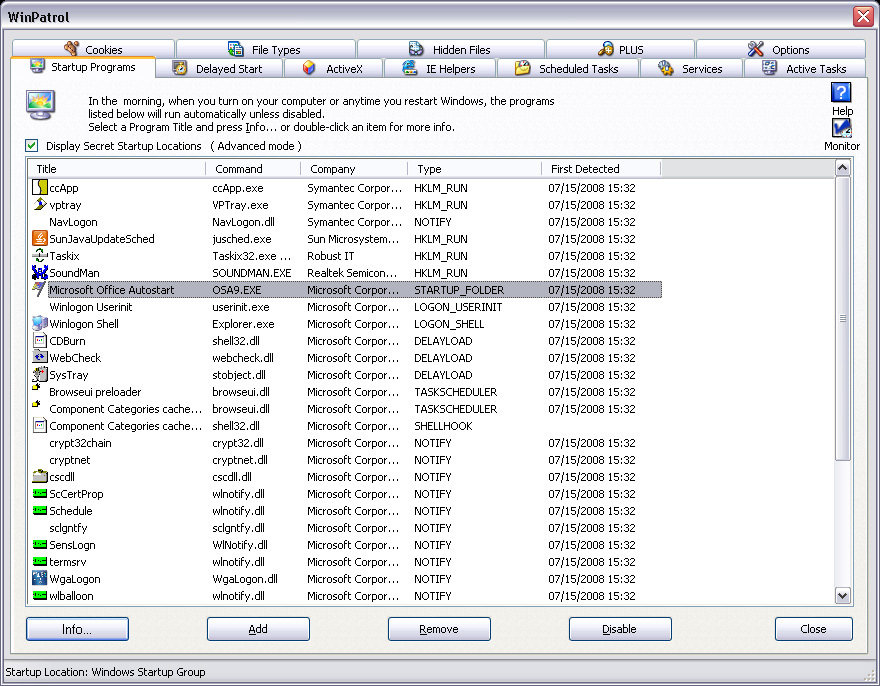
Task: Click the Remove button
Action: tap(439, 629)
